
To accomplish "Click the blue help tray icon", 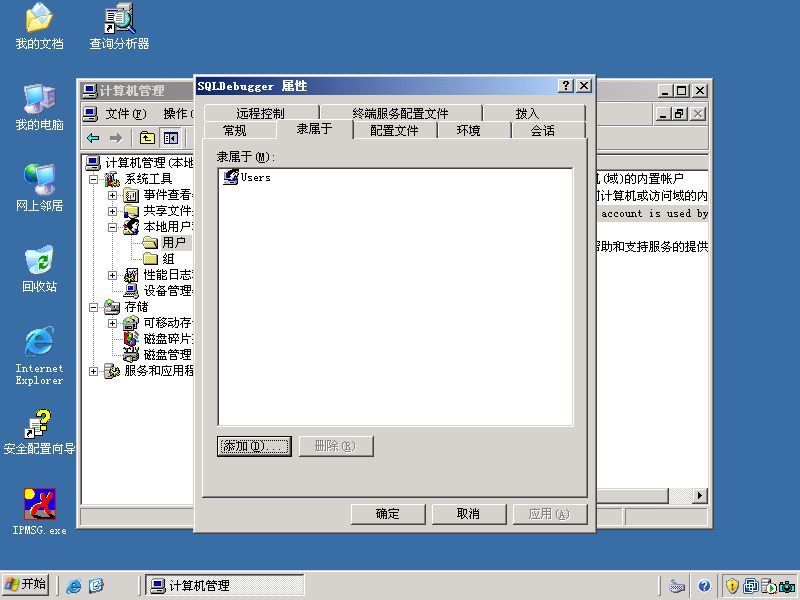I will [705, 586].
